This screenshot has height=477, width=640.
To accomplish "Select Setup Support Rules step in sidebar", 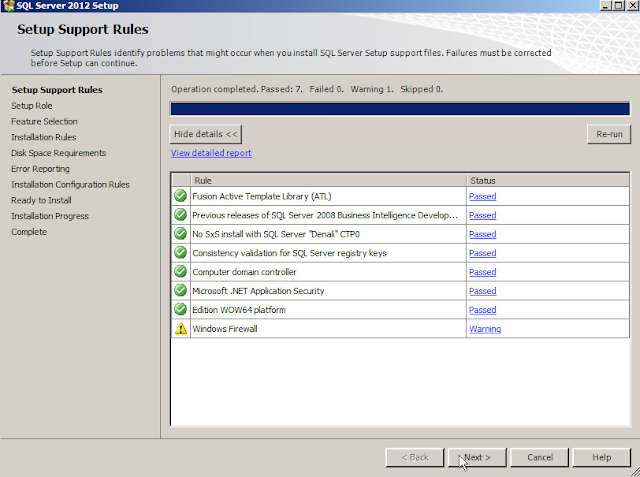I will pos(57,90).
